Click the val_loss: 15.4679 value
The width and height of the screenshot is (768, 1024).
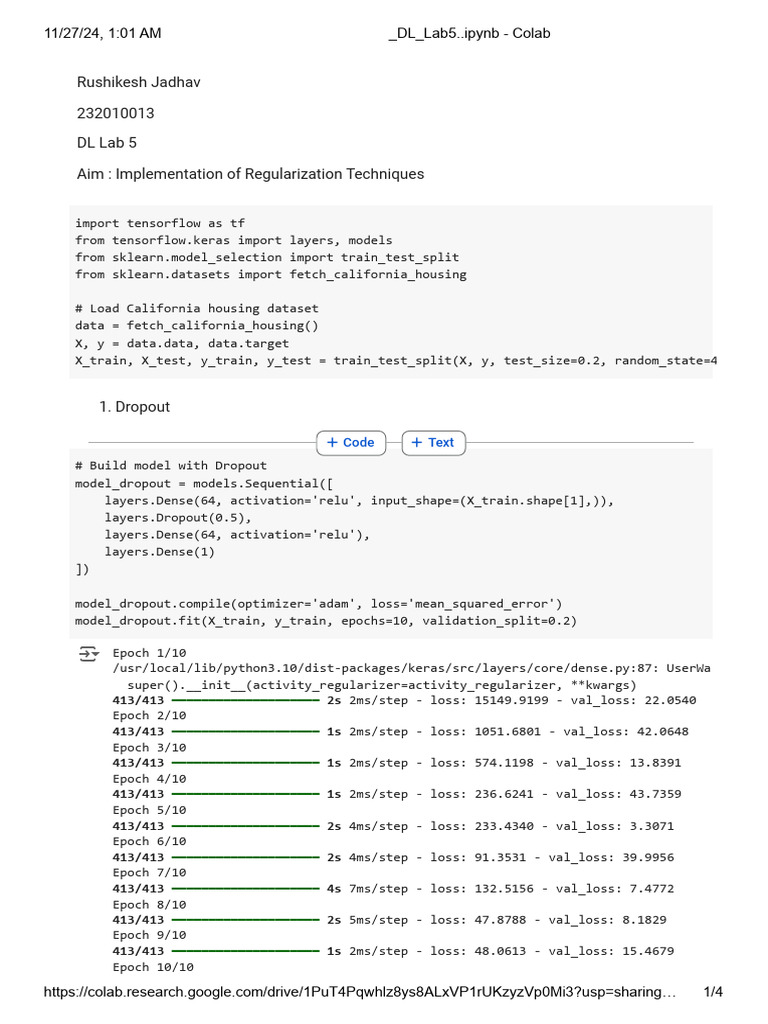611,952
